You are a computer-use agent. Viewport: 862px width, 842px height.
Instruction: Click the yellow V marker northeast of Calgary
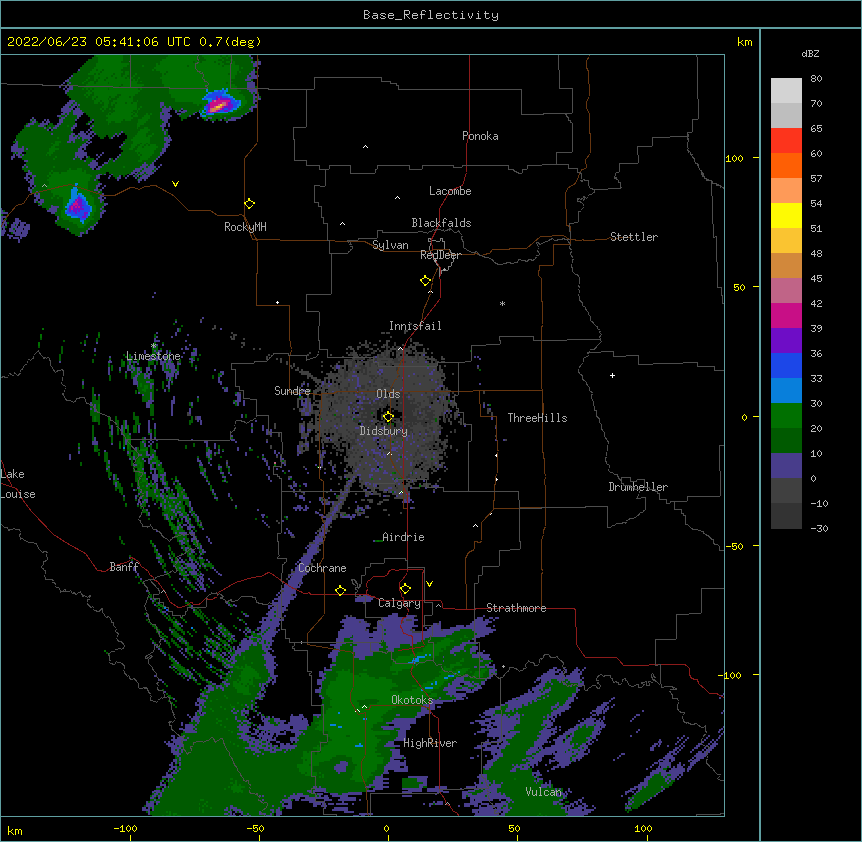point(429,584)
